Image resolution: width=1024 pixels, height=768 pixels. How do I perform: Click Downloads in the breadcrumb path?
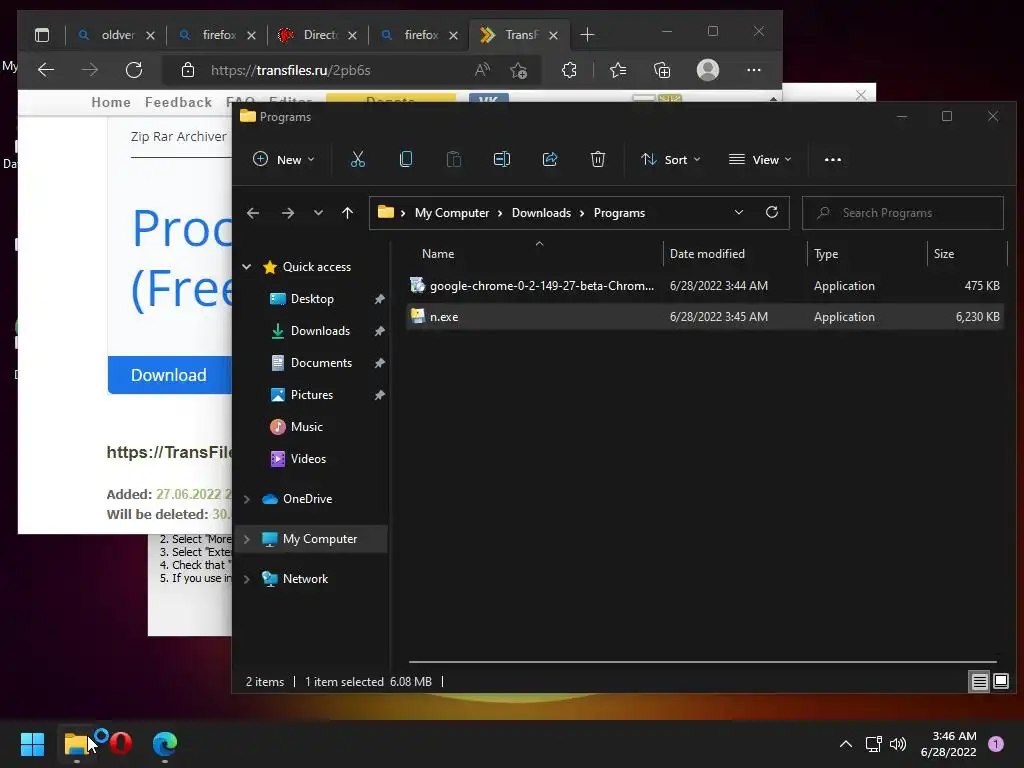pyautogui.click(x=541, y=213)
